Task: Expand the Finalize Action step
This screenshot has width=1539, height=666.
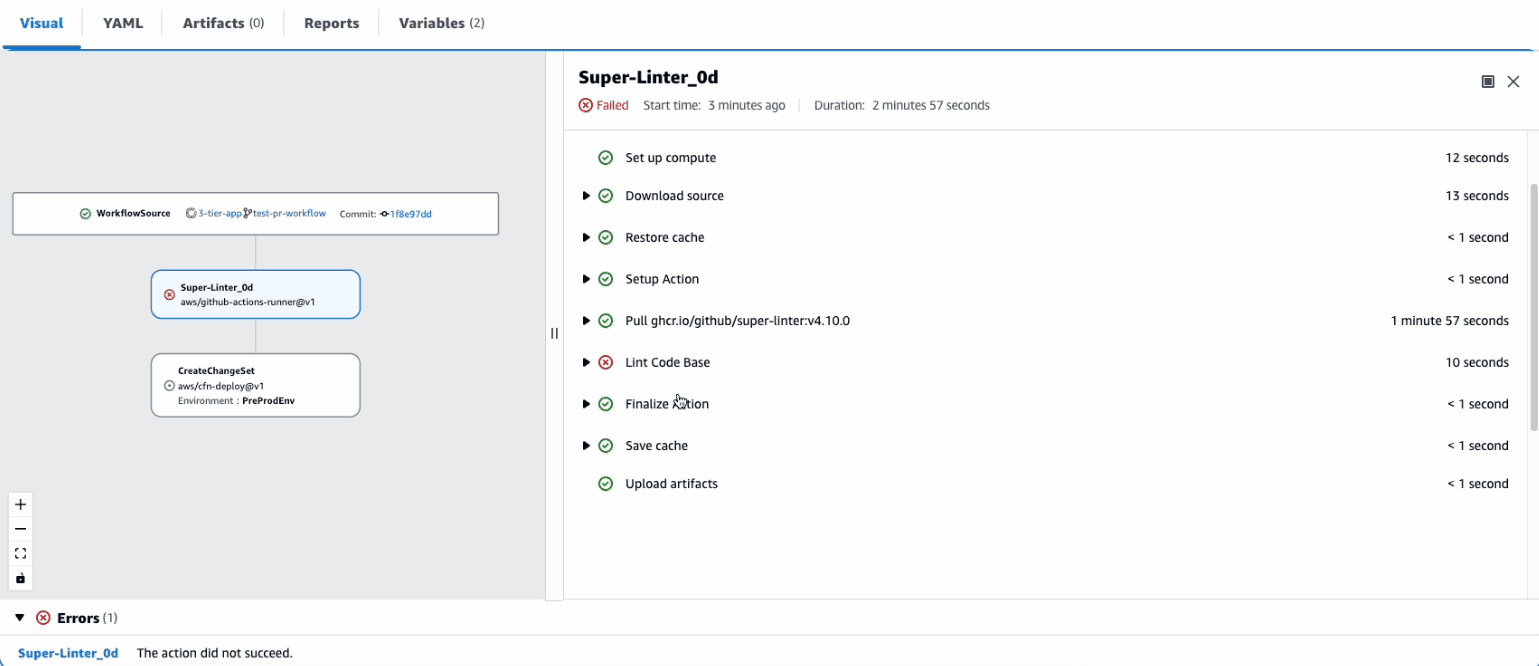Action: pos(586,404)
